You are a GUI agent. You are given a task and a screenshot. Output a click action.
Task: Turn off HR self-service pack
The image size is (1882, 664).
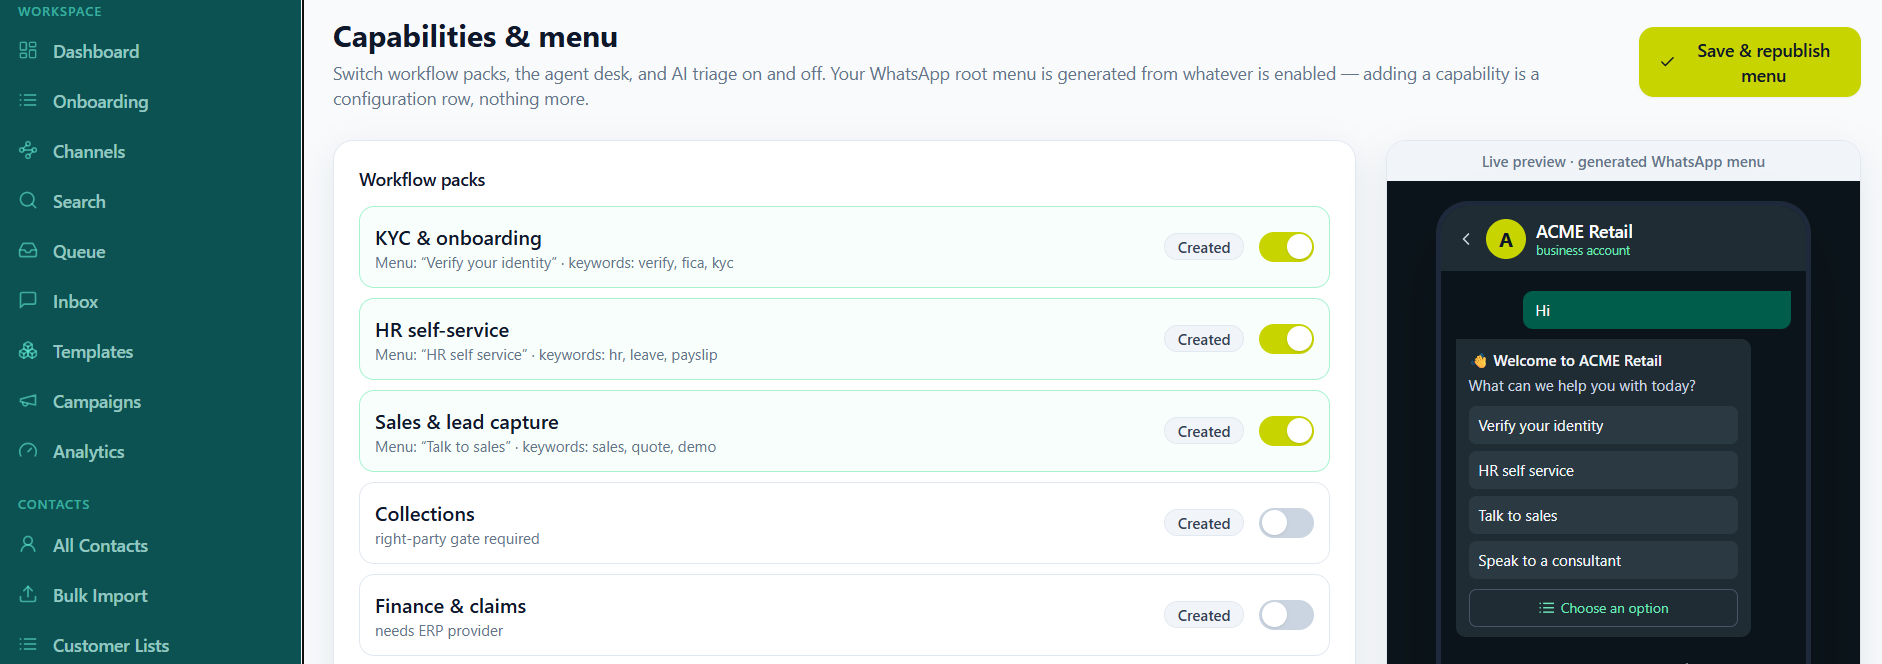coord(1286,339)
